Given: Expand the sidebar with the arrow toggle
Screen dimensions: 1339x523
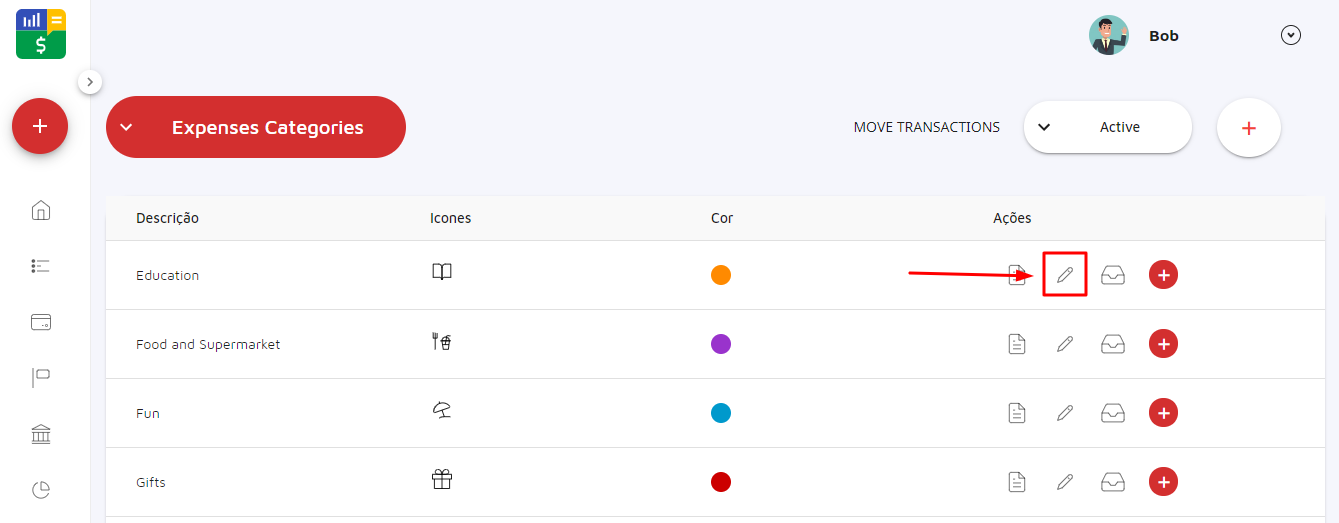Looking at the screenshot, I should pyautogui.click(x=90, y=81).
